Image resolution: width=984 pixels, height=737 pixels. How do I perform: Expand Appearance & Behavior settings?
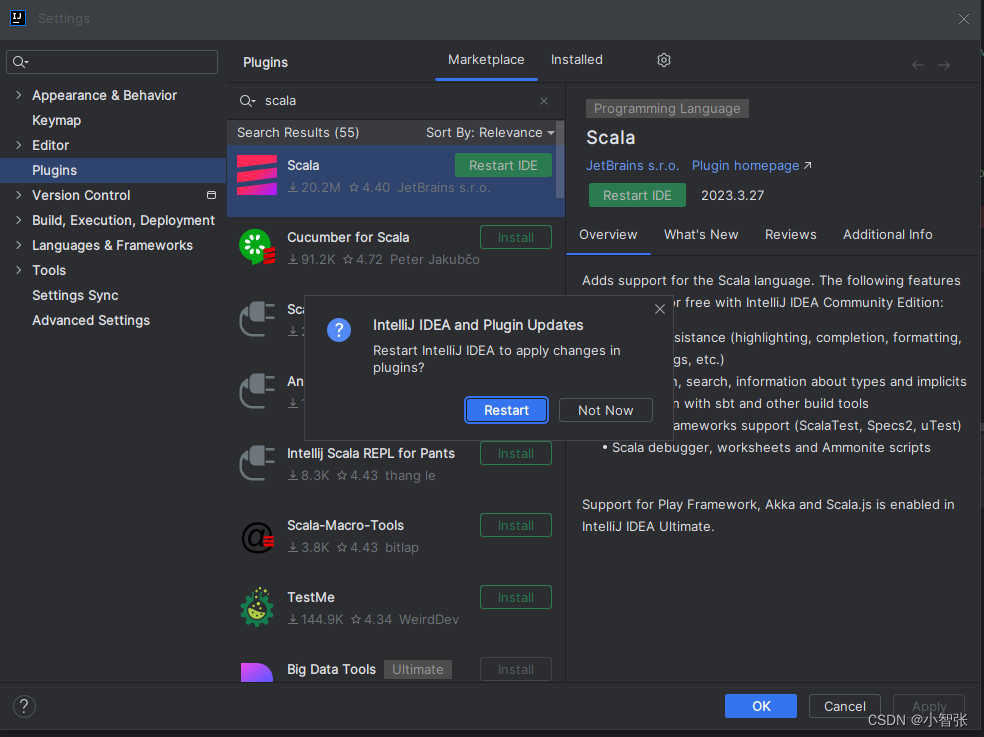(18, 95)
